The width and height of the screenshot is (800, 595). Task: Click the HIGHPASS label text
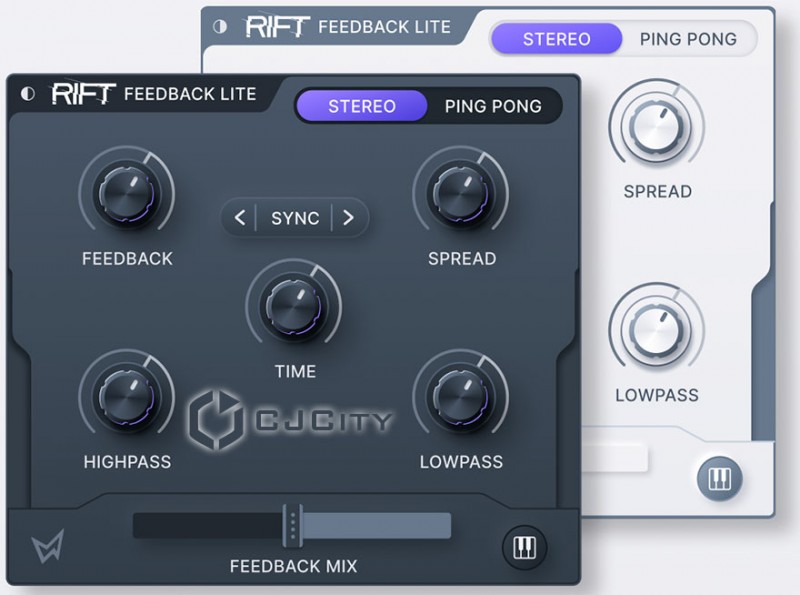[127, 462]
